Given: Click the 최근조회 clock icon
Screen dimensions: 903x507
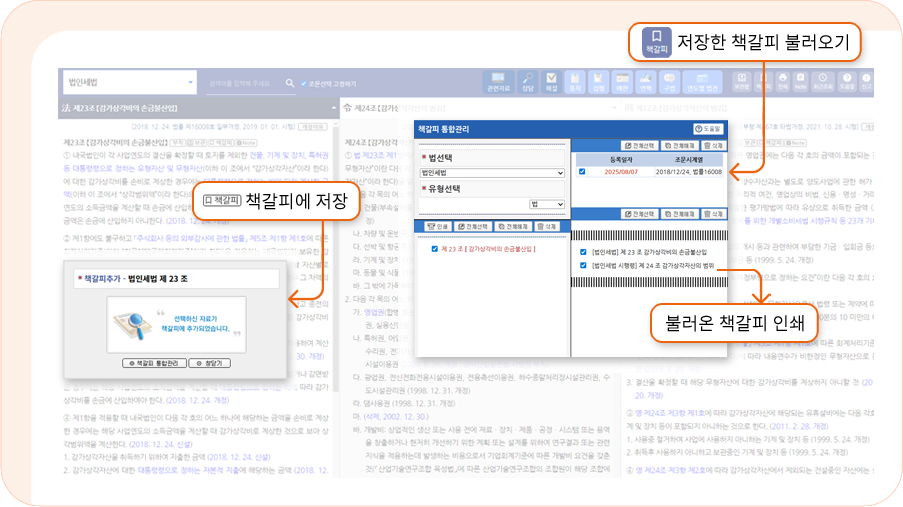Looking at the screenshot, I should [824, 82].
